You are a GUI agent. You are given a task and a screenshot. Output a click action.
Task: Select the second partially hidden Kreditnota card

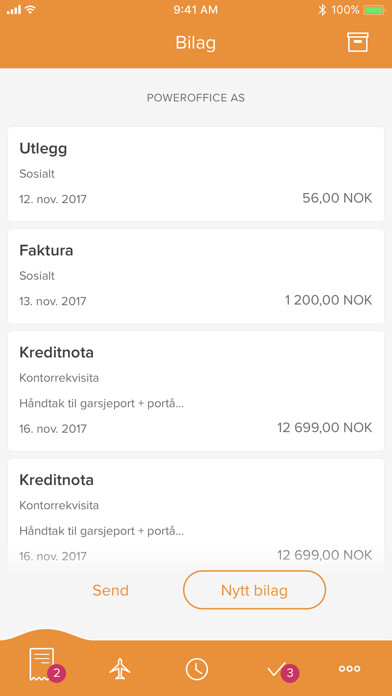196,515
